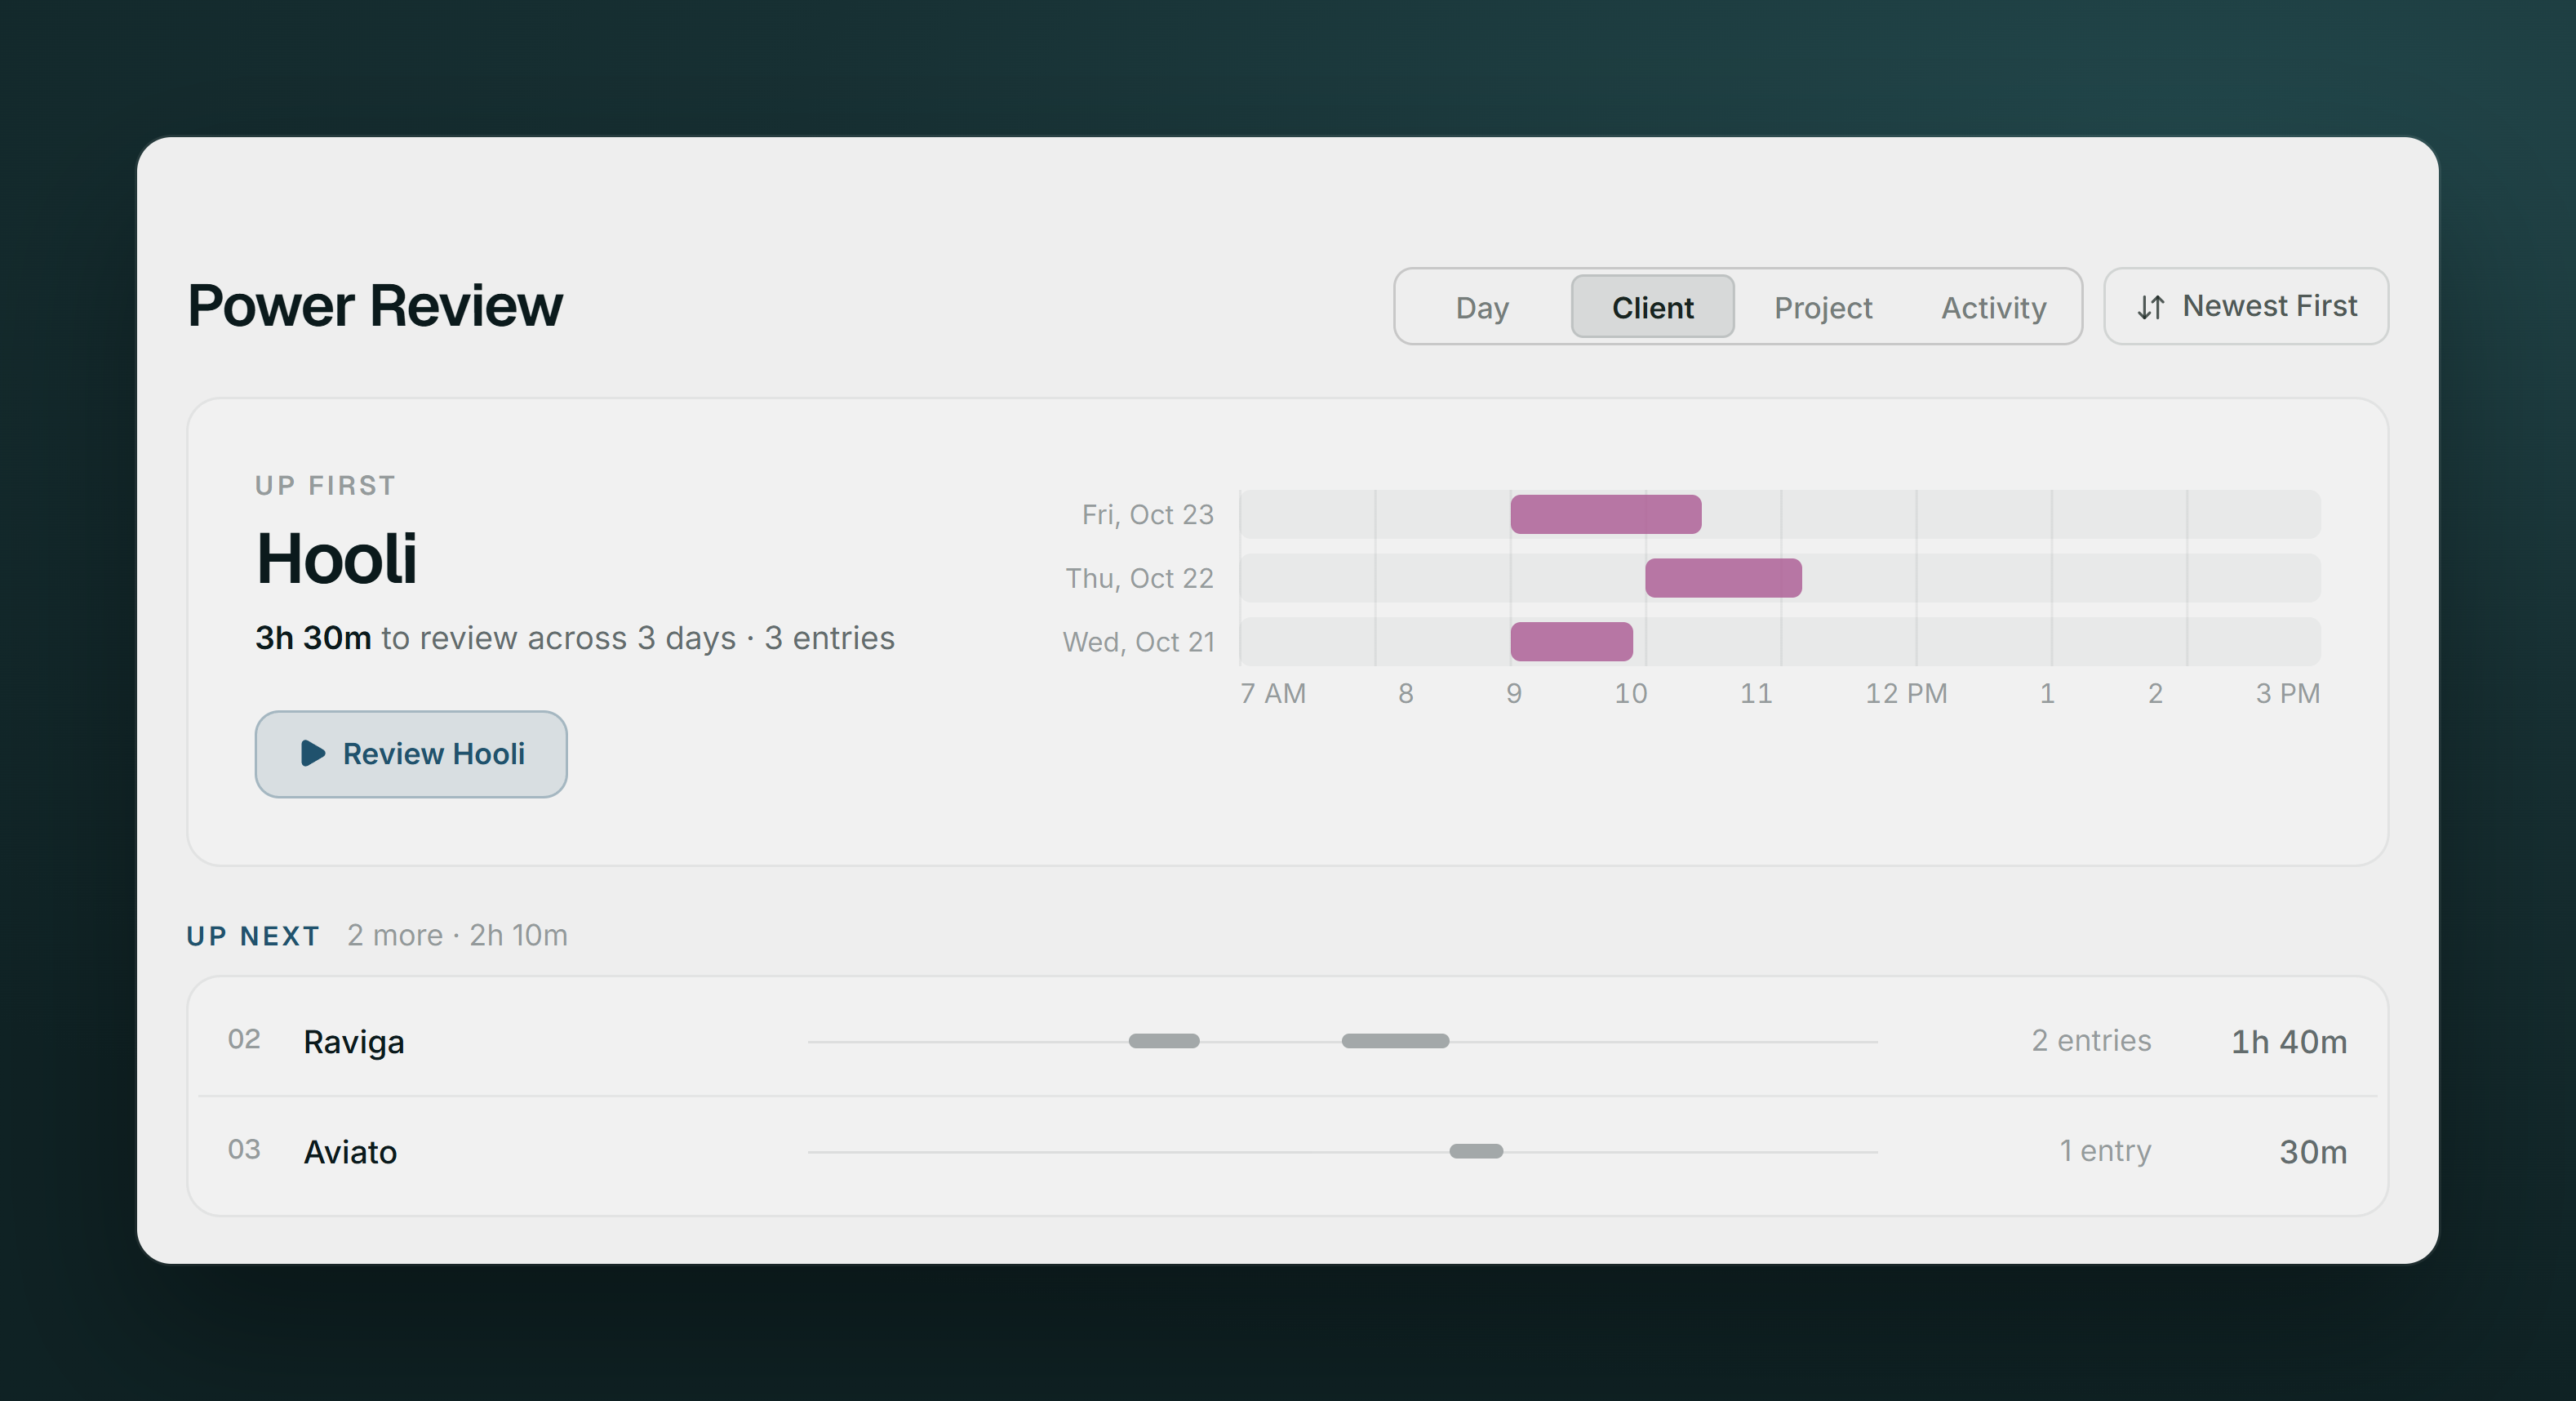Click the 02 row number

click(244, 1040)
